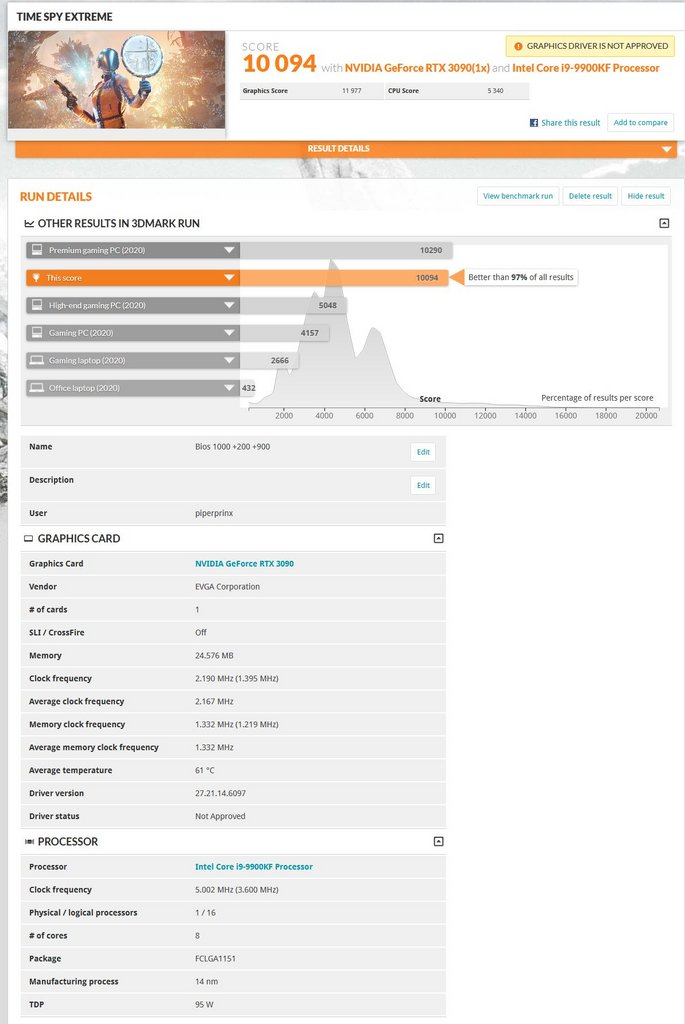This screenshot has height=1024, width=685.
Task: Open Intel Core i9-9900KF Processor link in Processor table
Action: [253, 867]
